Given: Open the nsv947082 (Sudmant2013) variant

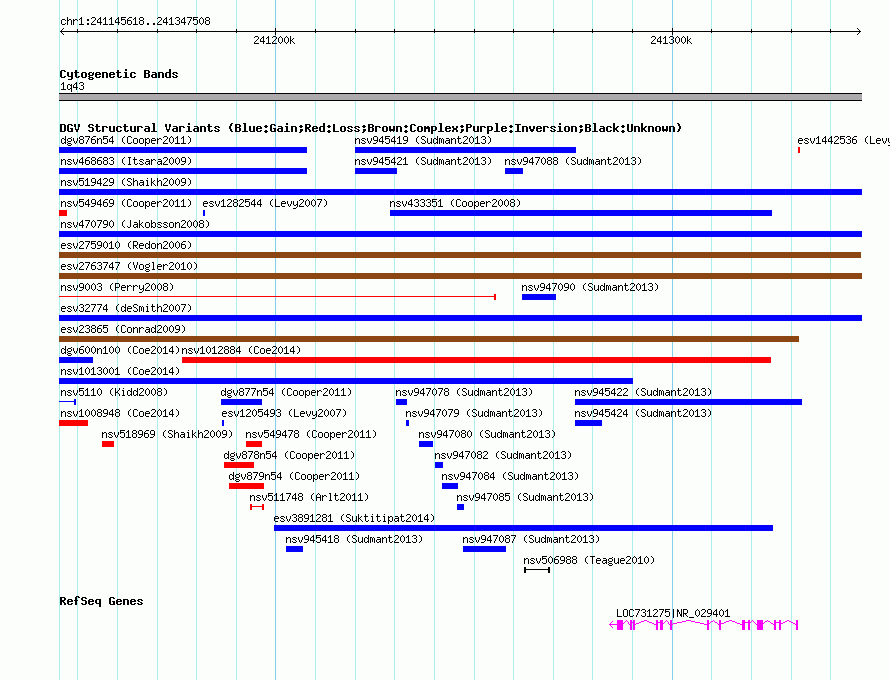Looking at the screenshot, I should pos(439,465).
